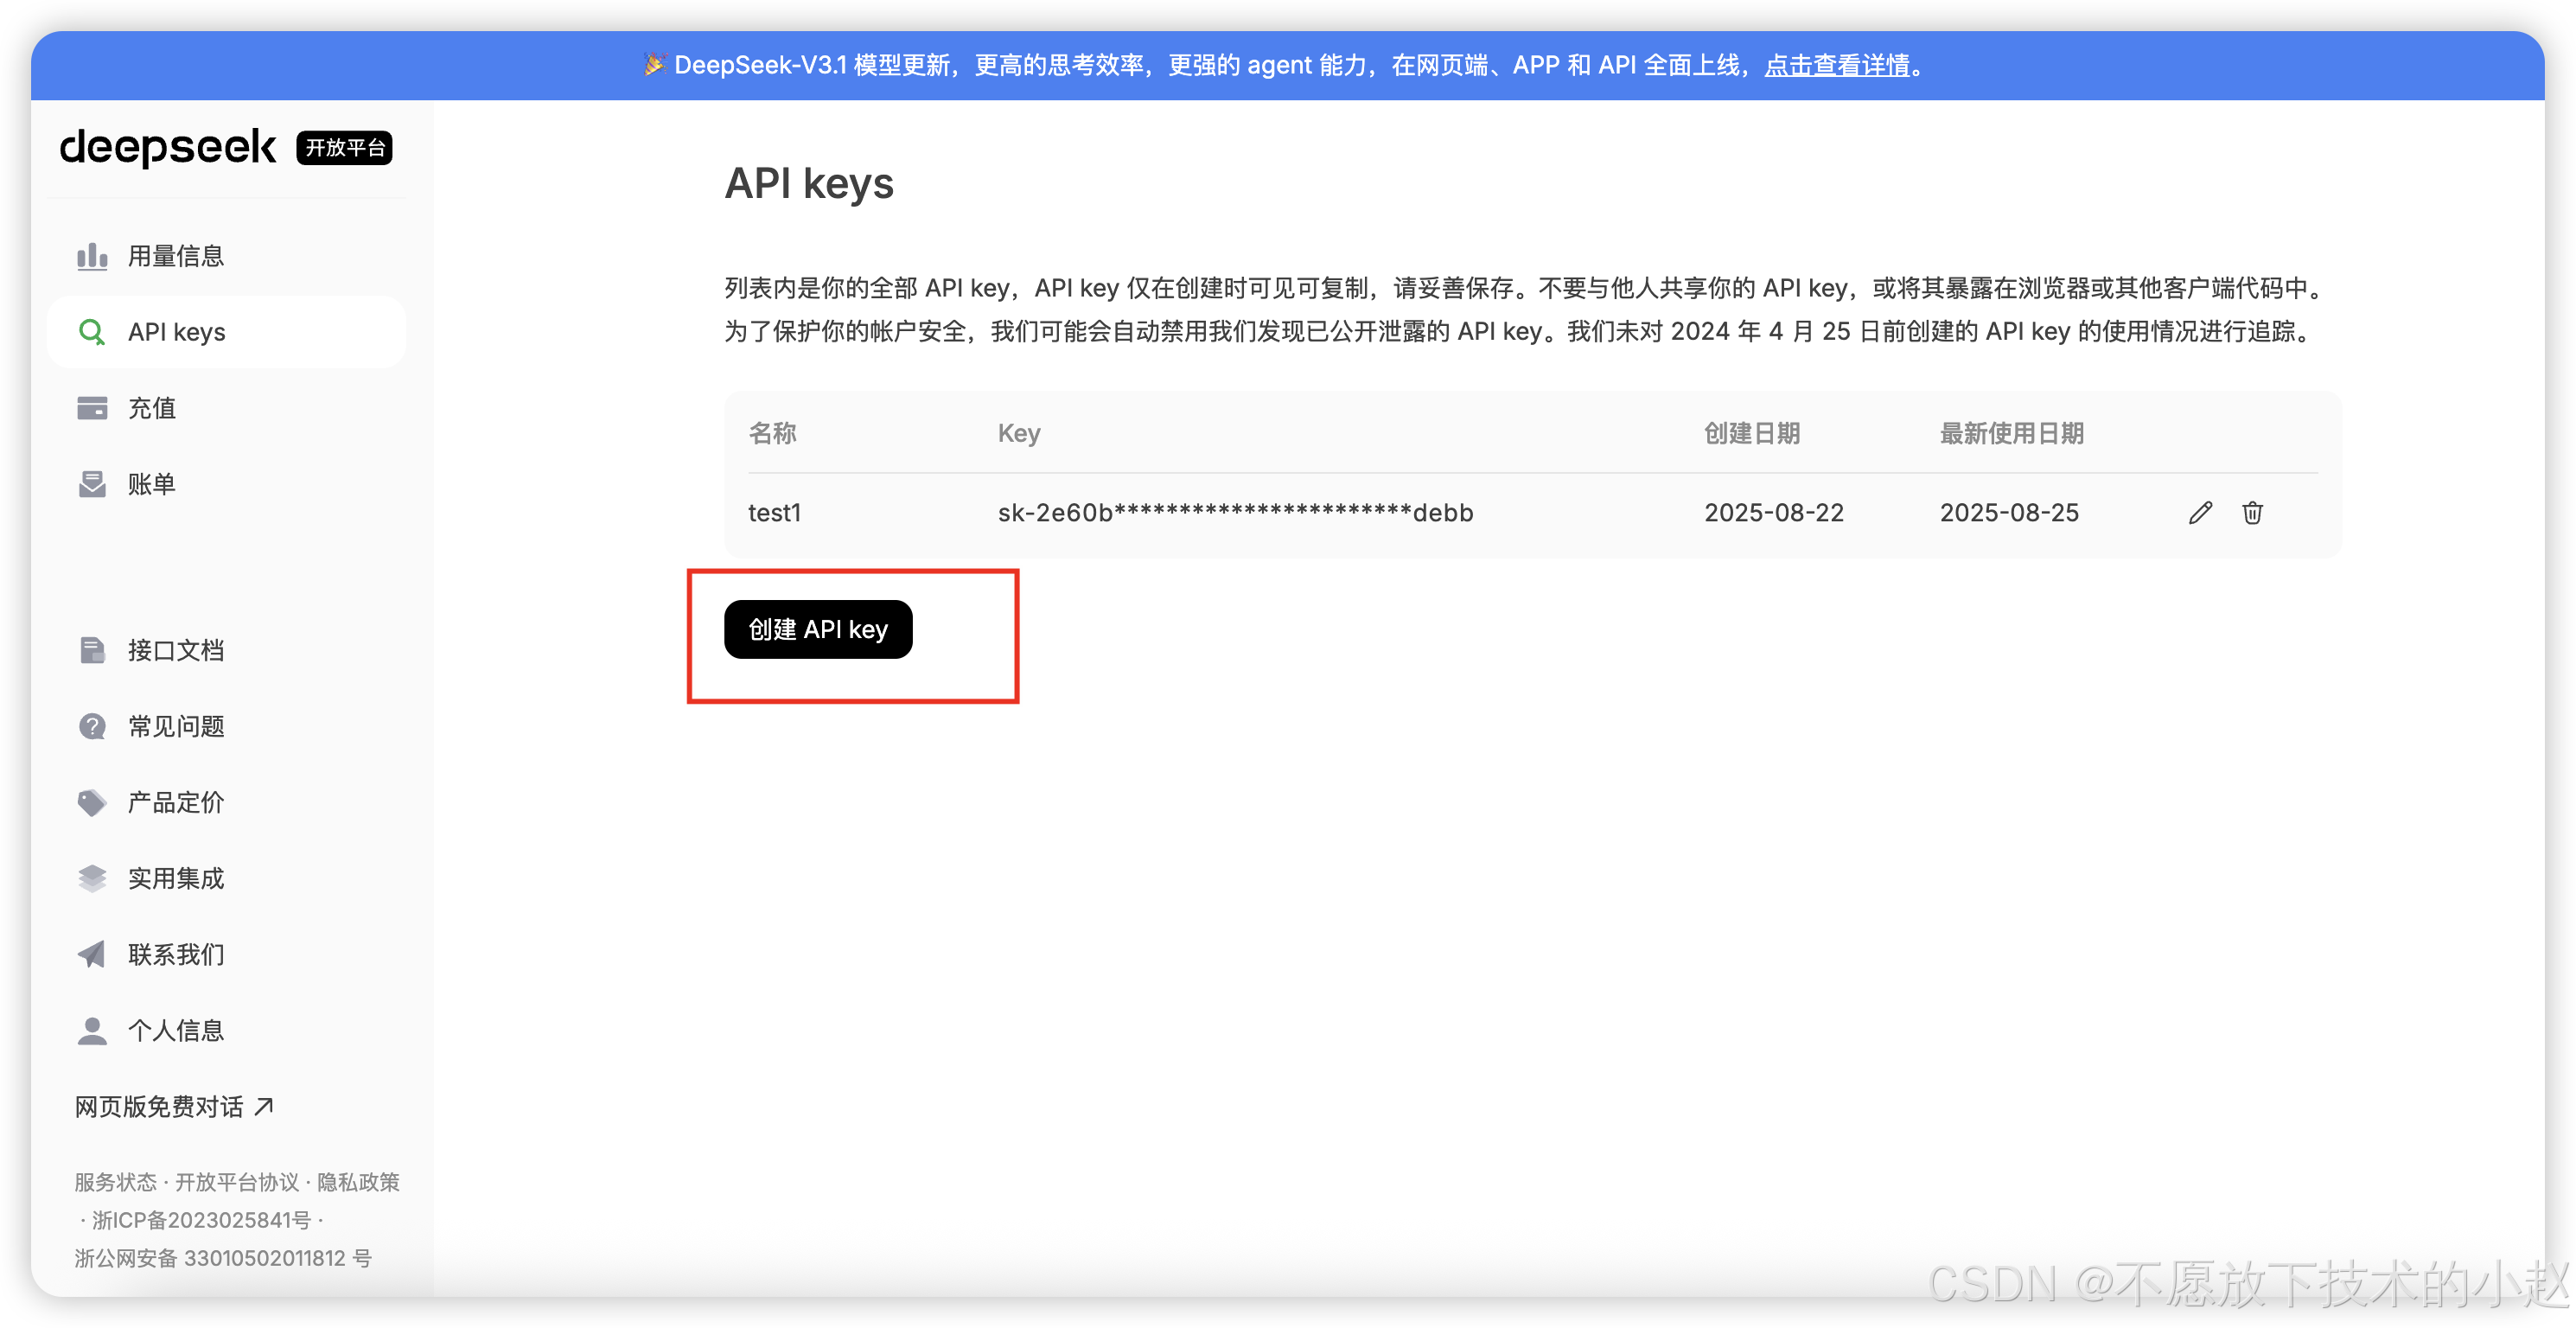The height and width of the screenshot is (1328, 2576).
Task: Open the 开放平台协议 footer link
Action: pyautogui.click(x=237, y=1182)
